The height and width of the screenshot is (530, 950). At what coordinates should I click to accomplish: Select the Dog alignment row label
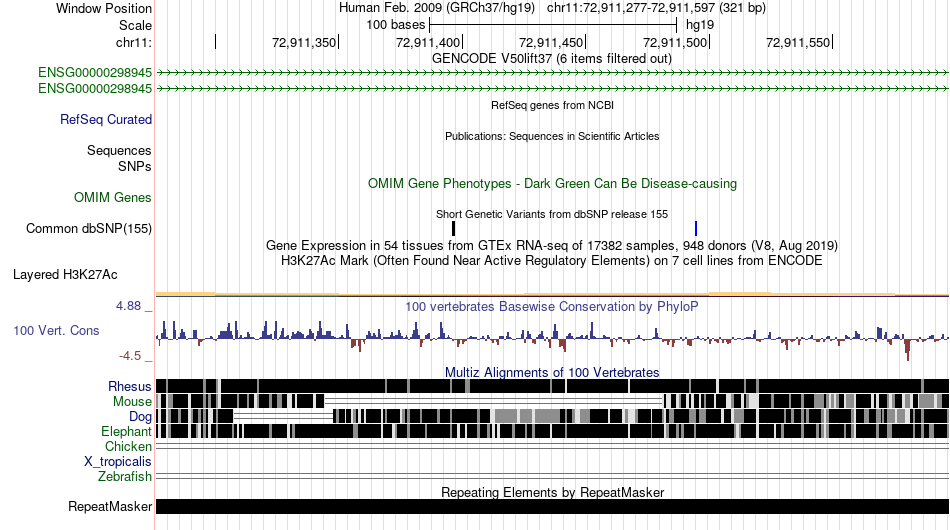tap(140, 417)
